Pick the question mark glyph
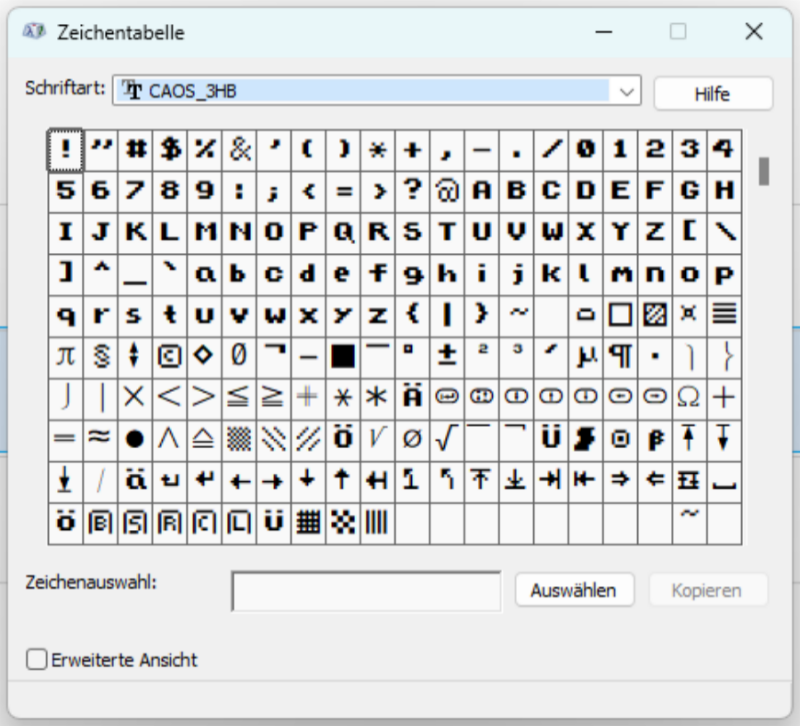This screenshot has height=726, width=800. click(x=411, y=190)
